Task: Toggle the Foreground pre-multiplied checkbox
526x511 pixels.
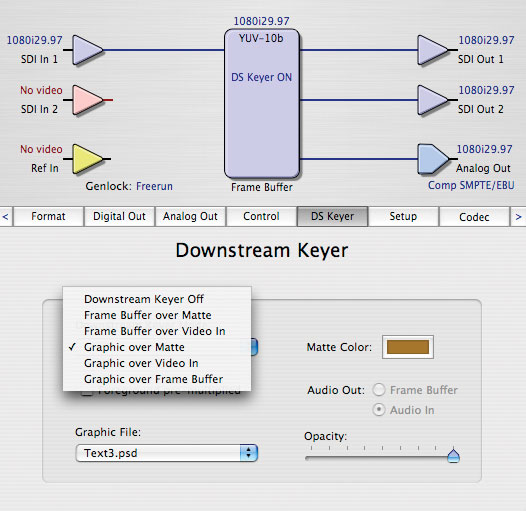Action: [x=87, y=393]
